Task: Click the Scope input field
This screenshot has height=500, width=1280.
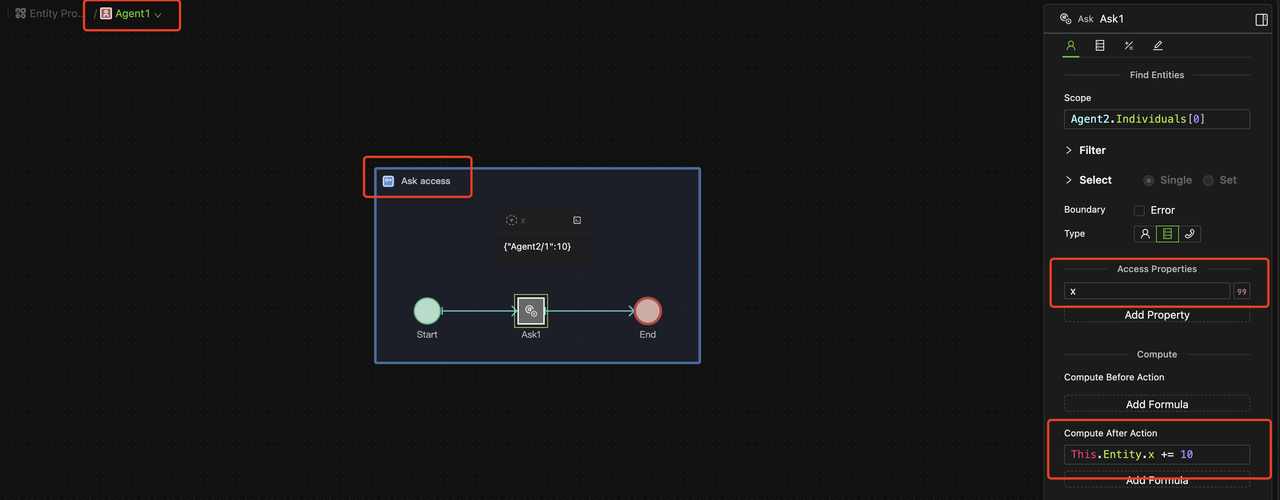Action: point(1156,119)
